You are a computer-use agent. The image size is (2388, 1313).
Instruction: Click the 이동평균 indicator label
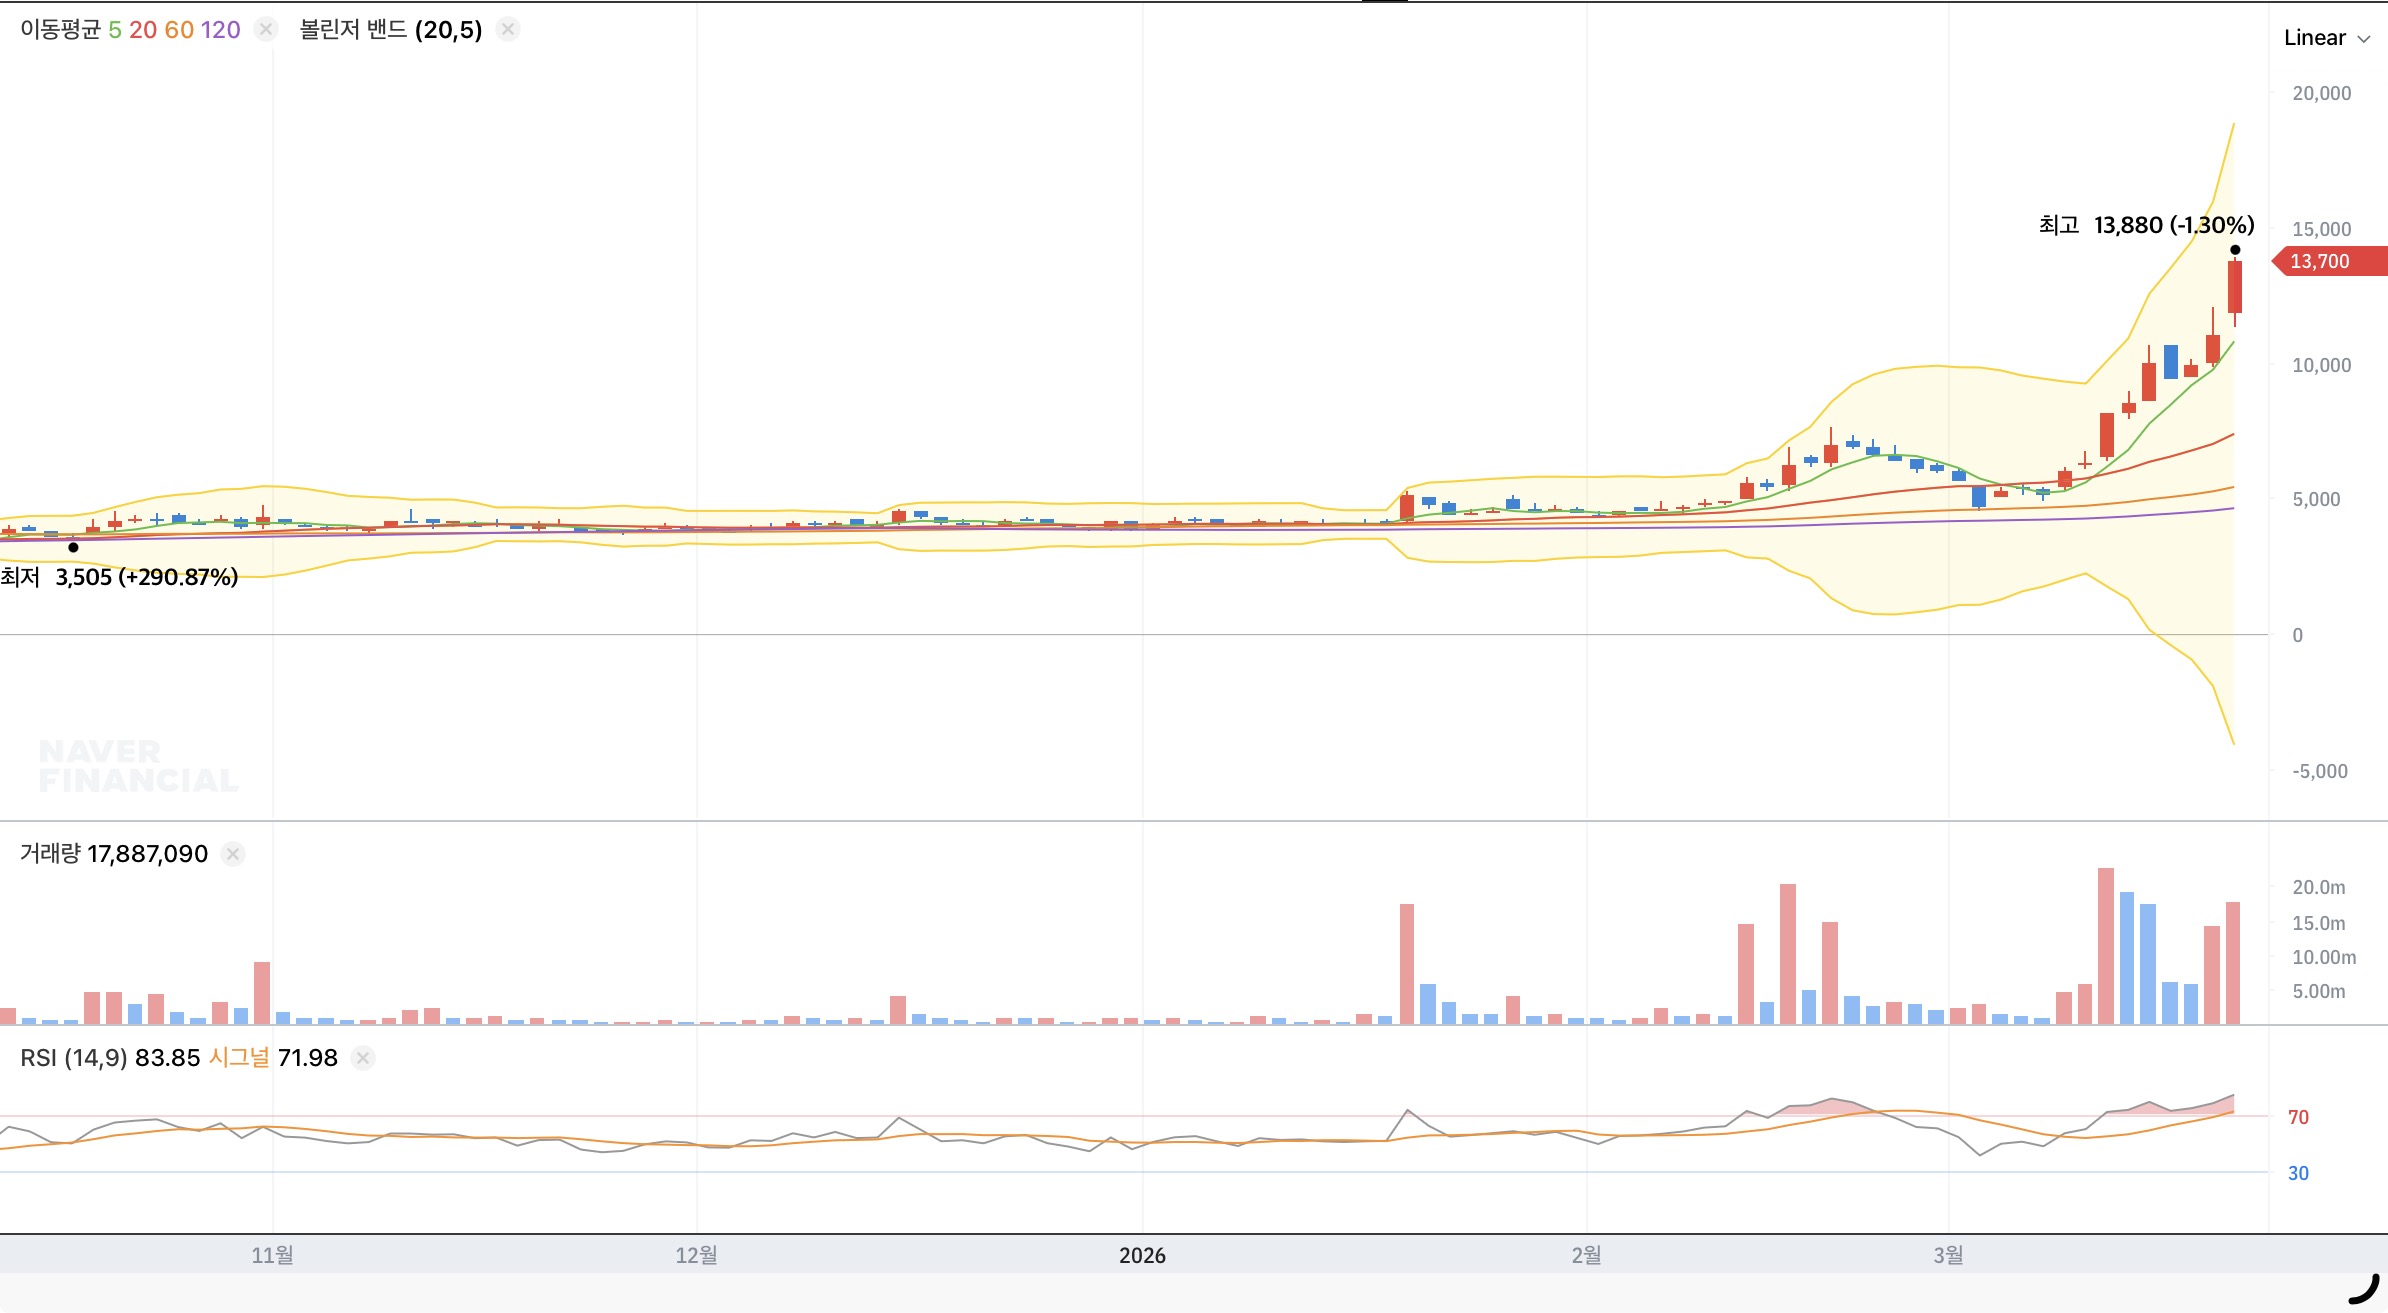60,30
